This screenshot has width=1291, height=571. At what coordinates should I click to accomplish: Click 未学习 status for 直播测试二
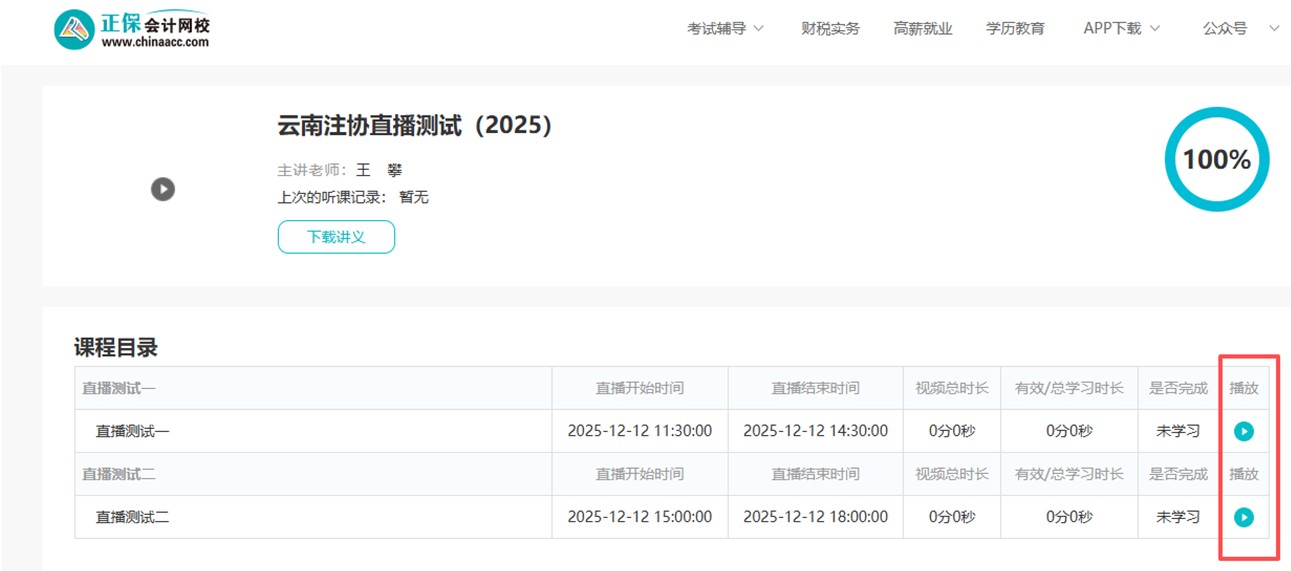[1177, 518]
